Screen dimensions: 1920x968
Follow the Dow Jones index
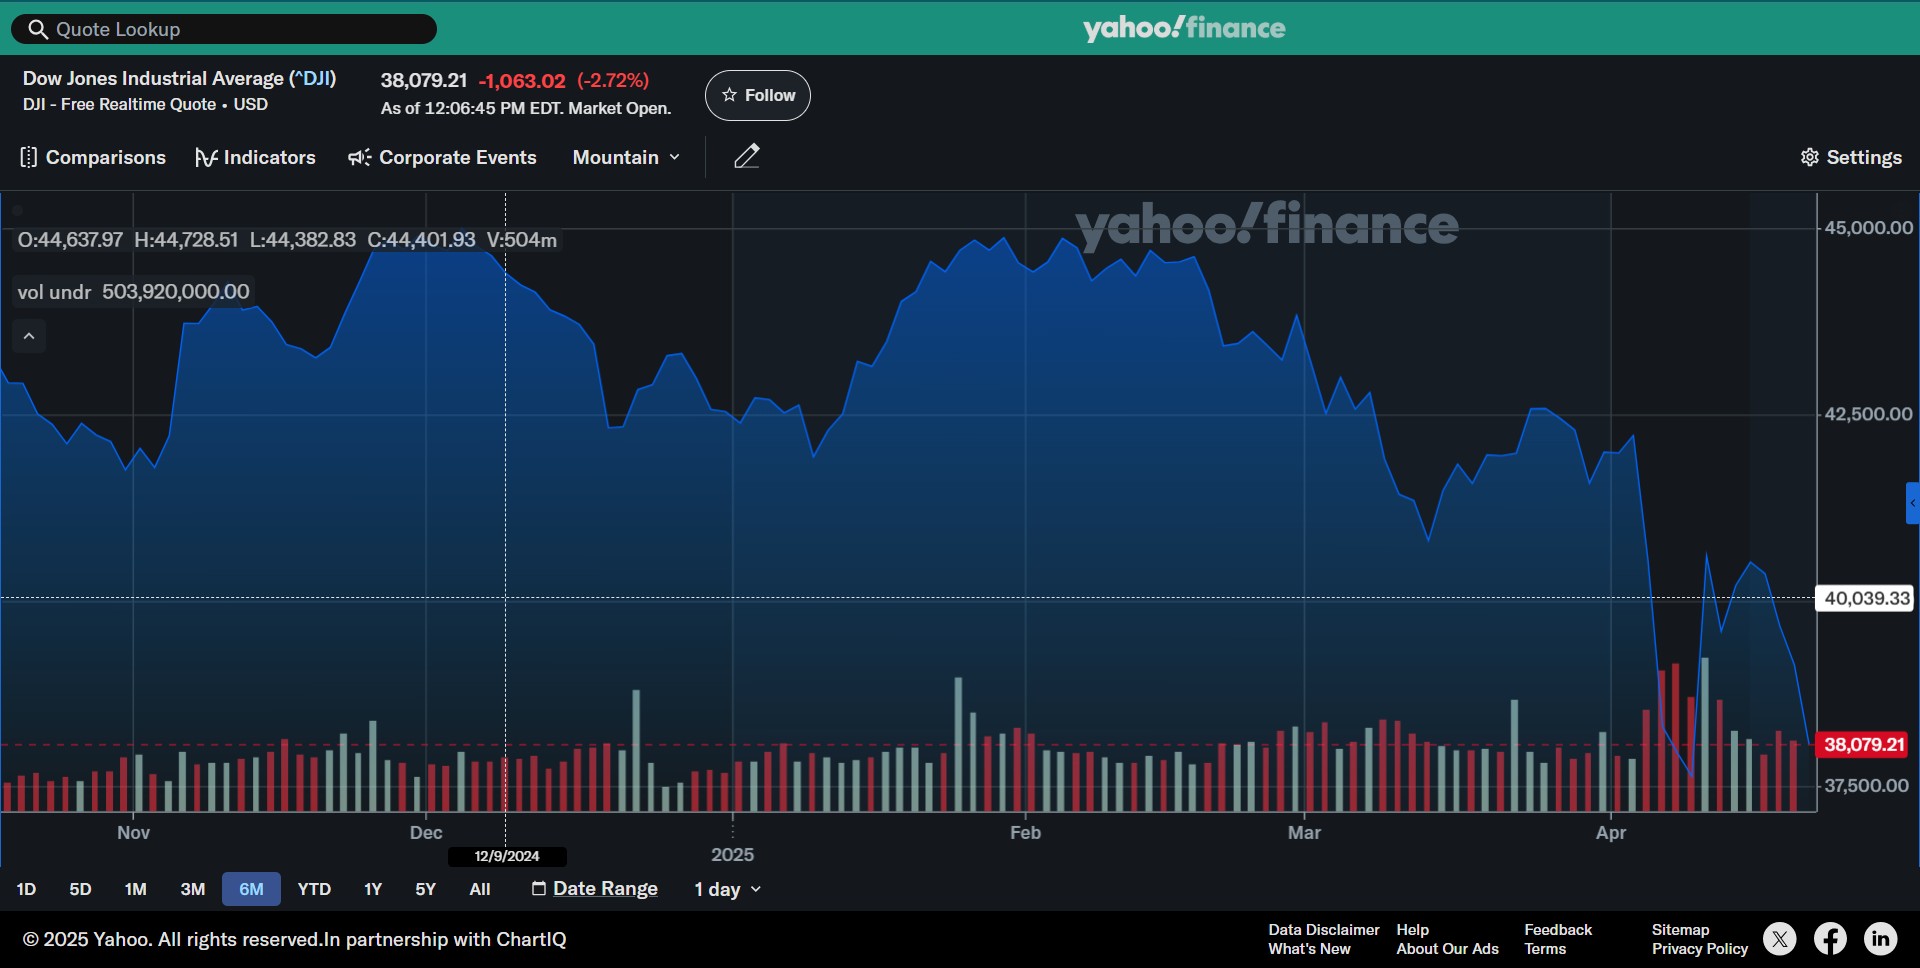pos(758,95)
